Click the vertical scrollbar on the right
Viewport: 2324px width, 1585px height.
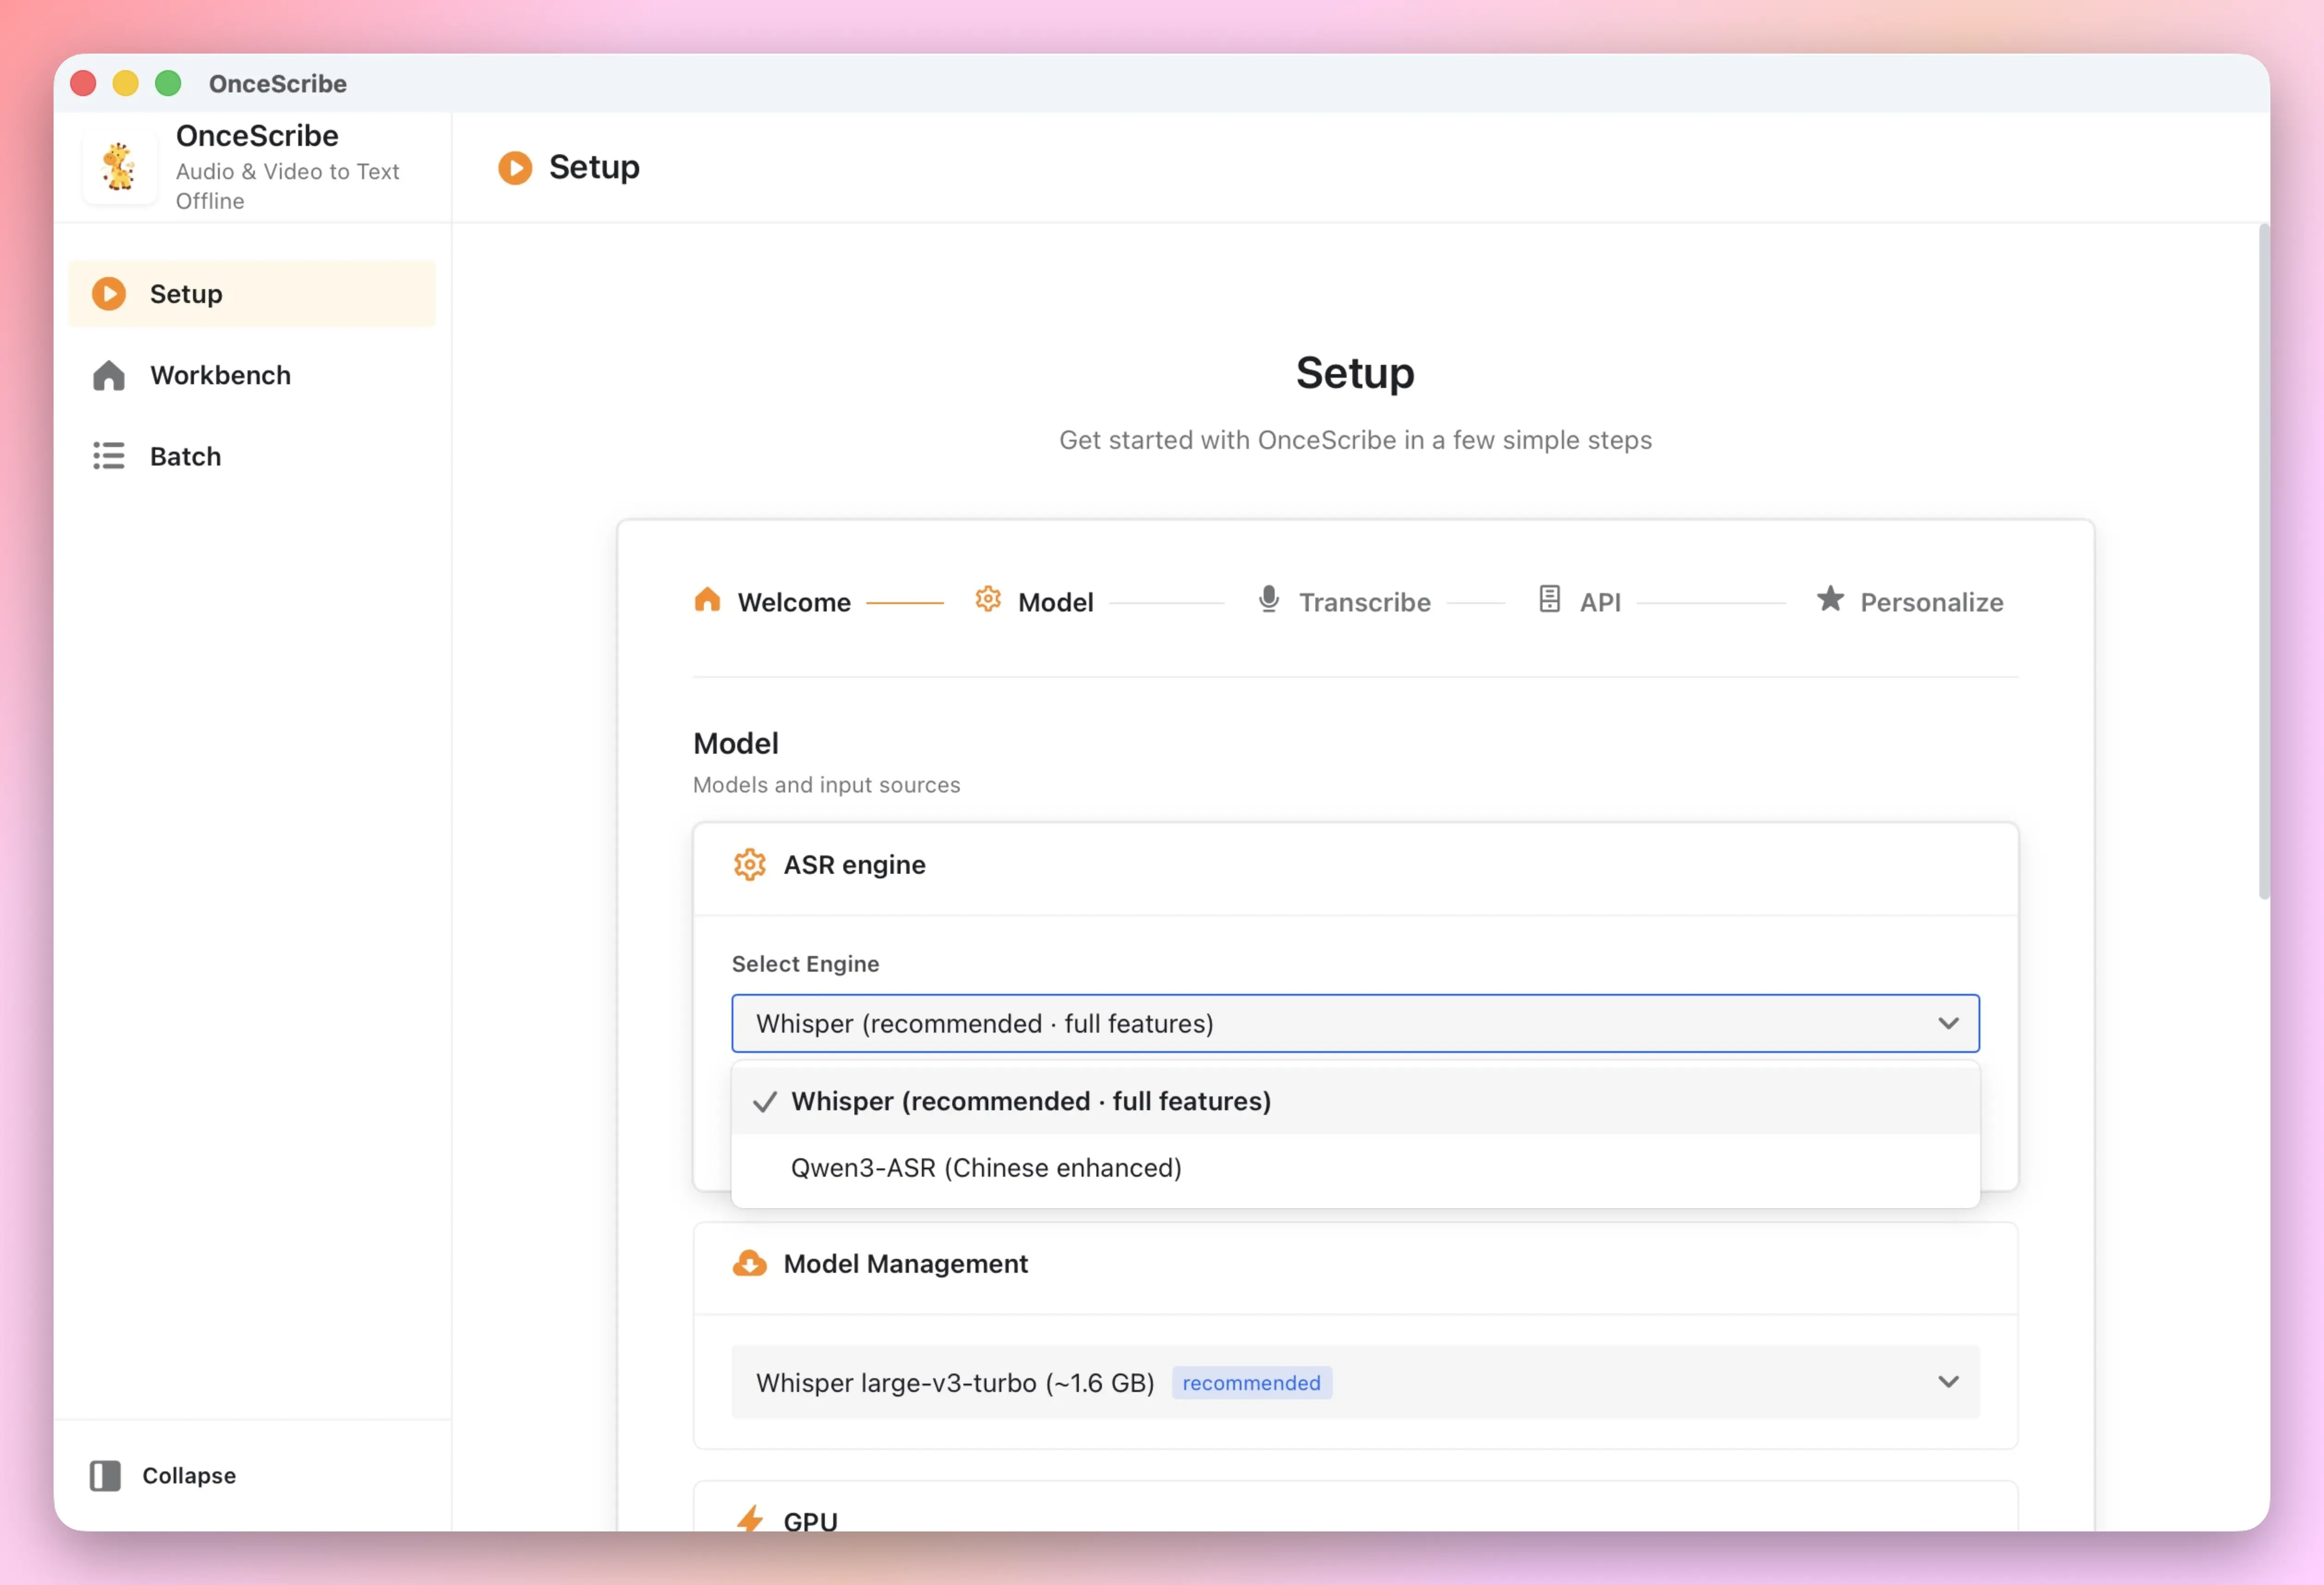[2263, 562]
